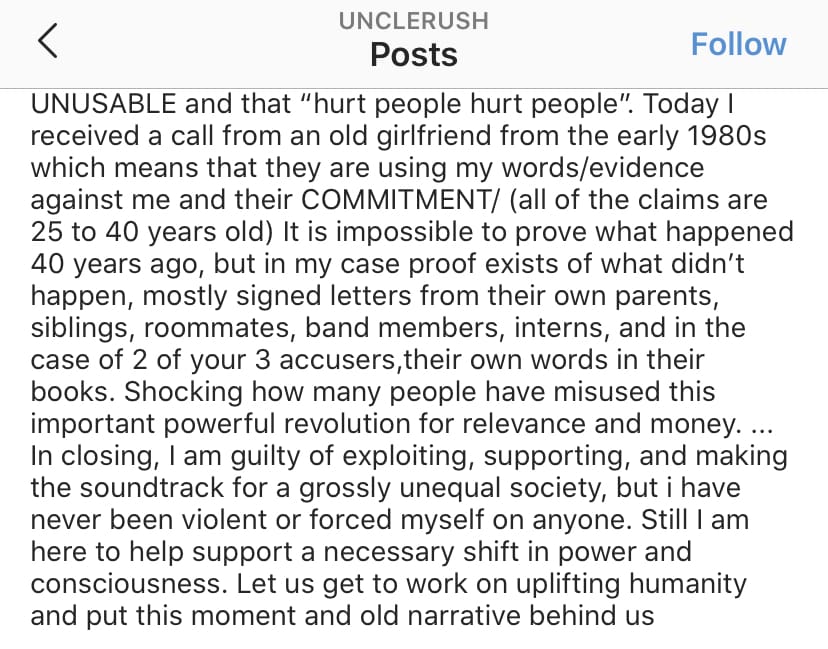This screenshot has width=828, height=649.
Task: Click the words "grossly unequal society"
Action: point(452,488)
